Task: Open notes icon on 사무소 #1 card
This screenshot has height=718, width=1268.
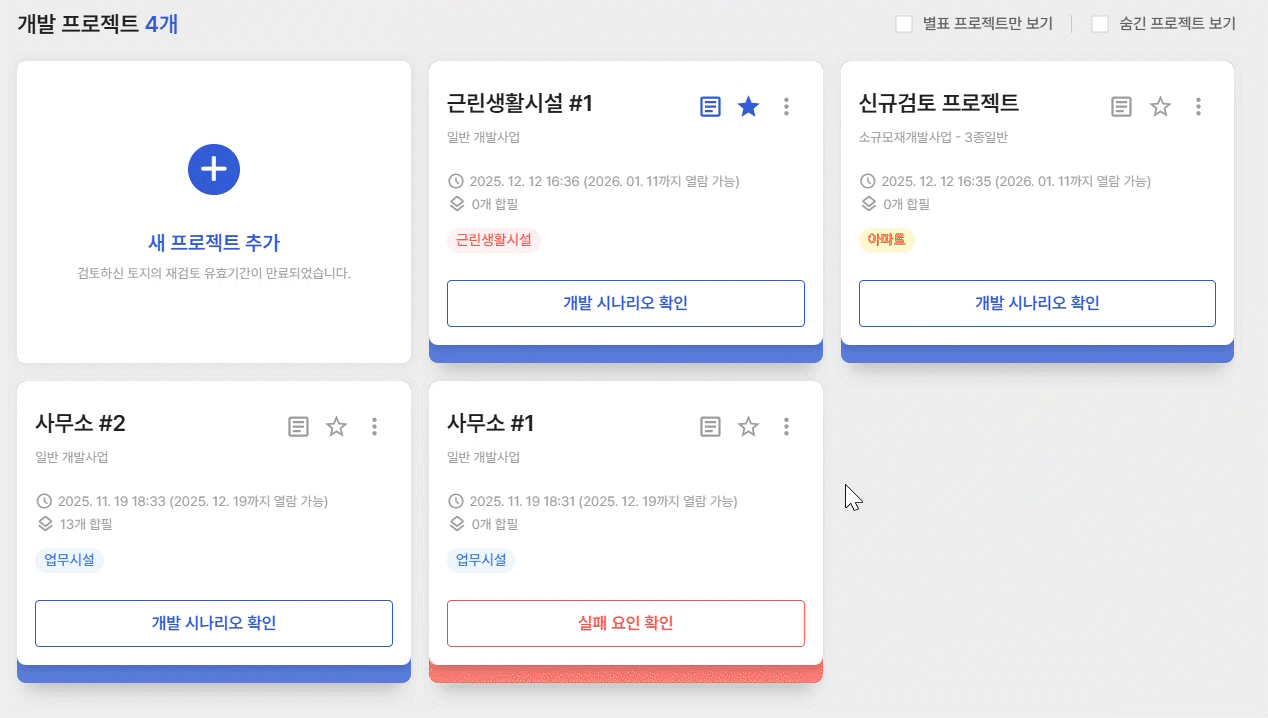Action: [710, 427]
